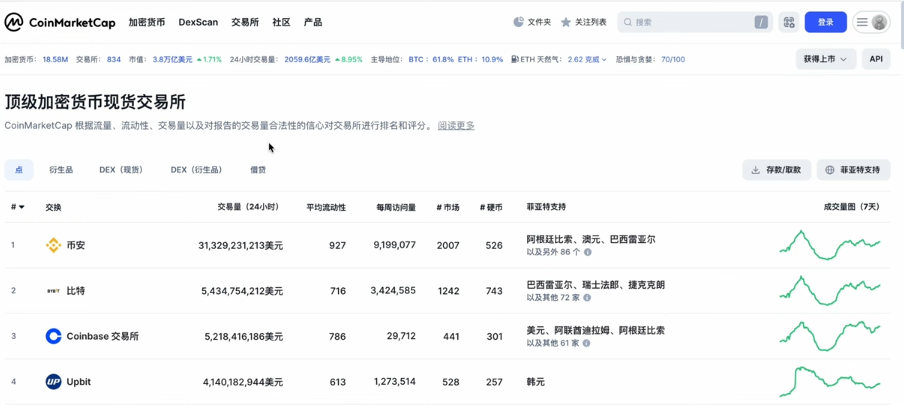Click info icon beside 以及另外 86 个
904x405 pixels.
(x=587, y=253)
